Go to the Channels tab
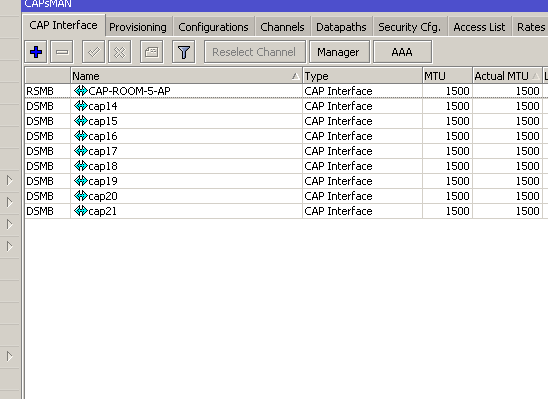 [282, 27]
